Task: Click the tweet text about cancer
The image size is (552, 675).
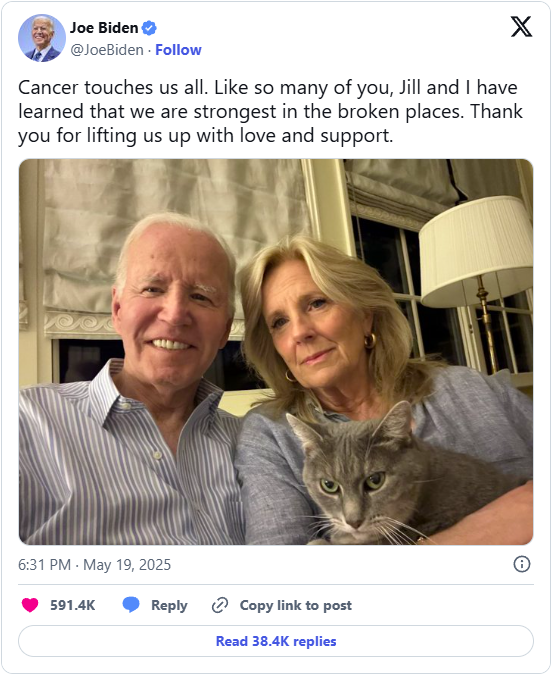Action: (x=270, y=111)
